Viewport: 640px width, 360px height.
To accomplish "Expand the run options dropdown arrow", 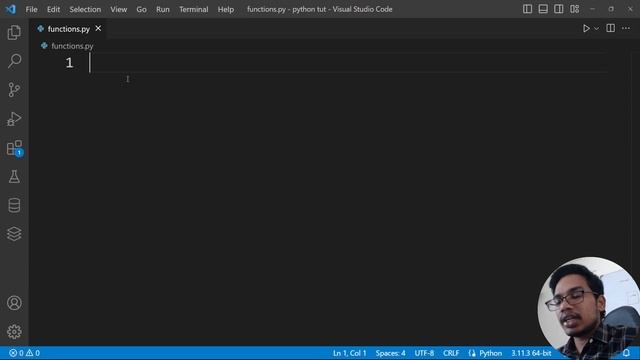I will click(x=596, y=29).
